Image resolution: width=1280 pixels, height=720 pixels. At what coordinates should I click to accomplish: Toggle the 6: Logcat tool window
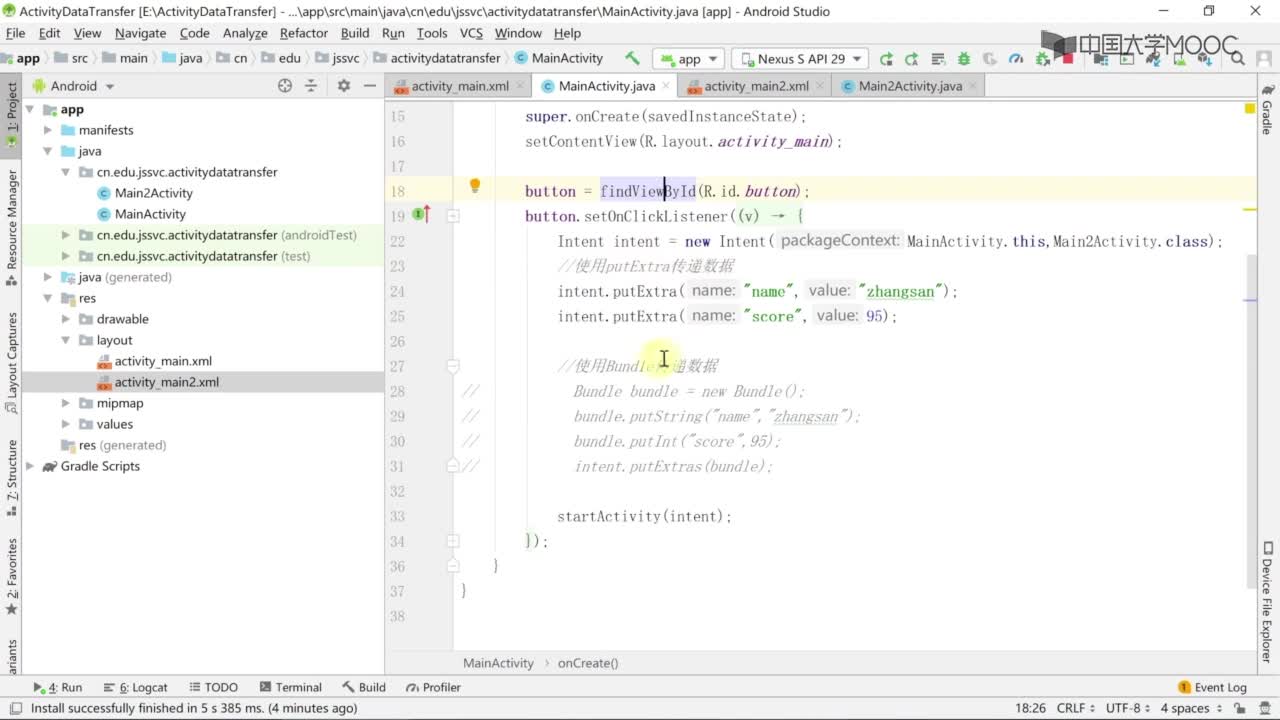[x=135, y=687]
